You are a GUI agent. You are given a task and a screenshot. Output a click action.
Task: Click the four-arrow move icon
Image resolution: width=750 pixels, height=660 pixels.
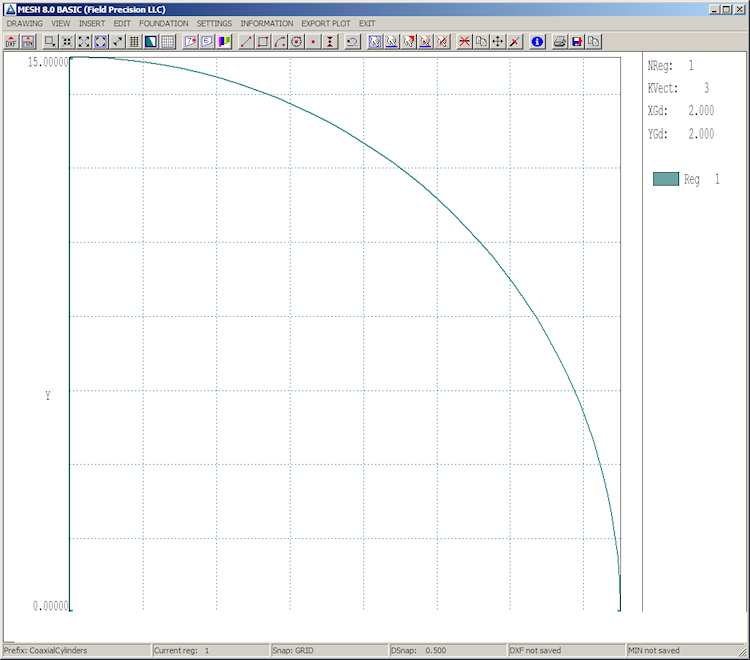[x=498, y=42]
